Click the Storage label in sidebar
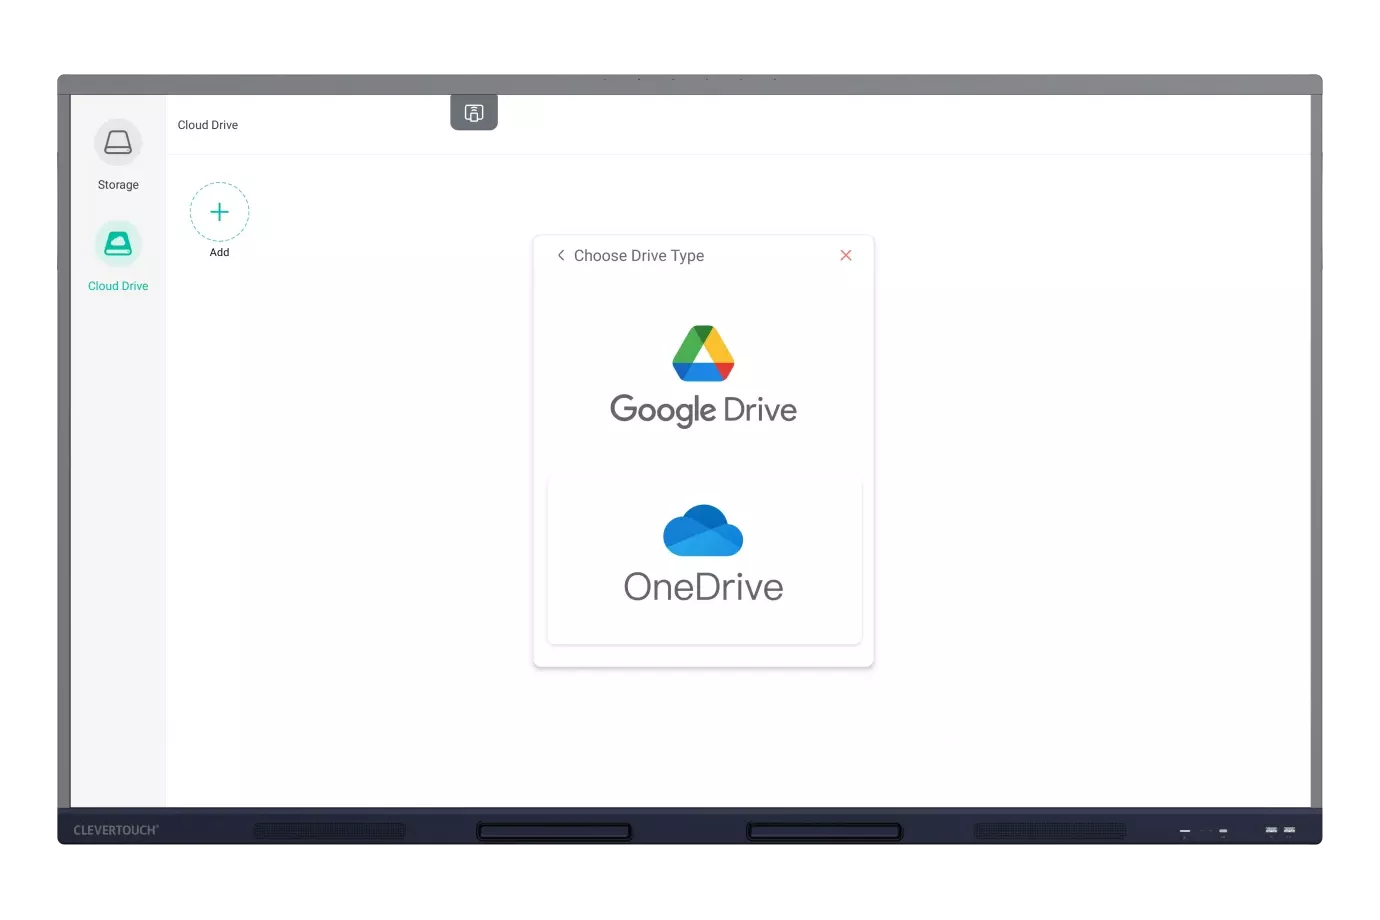1380x920 pixels. click(118, 185)
